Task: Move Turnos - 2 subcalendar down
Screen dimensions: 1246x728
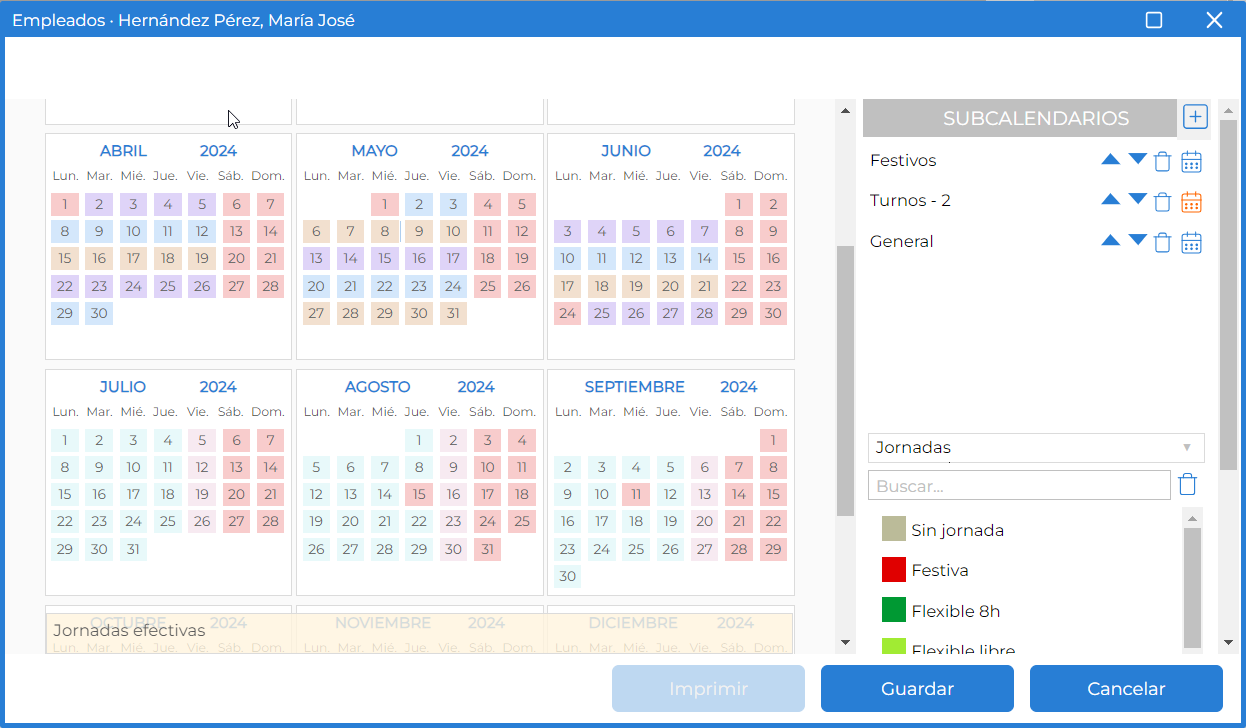Action: pos(1137,199)
